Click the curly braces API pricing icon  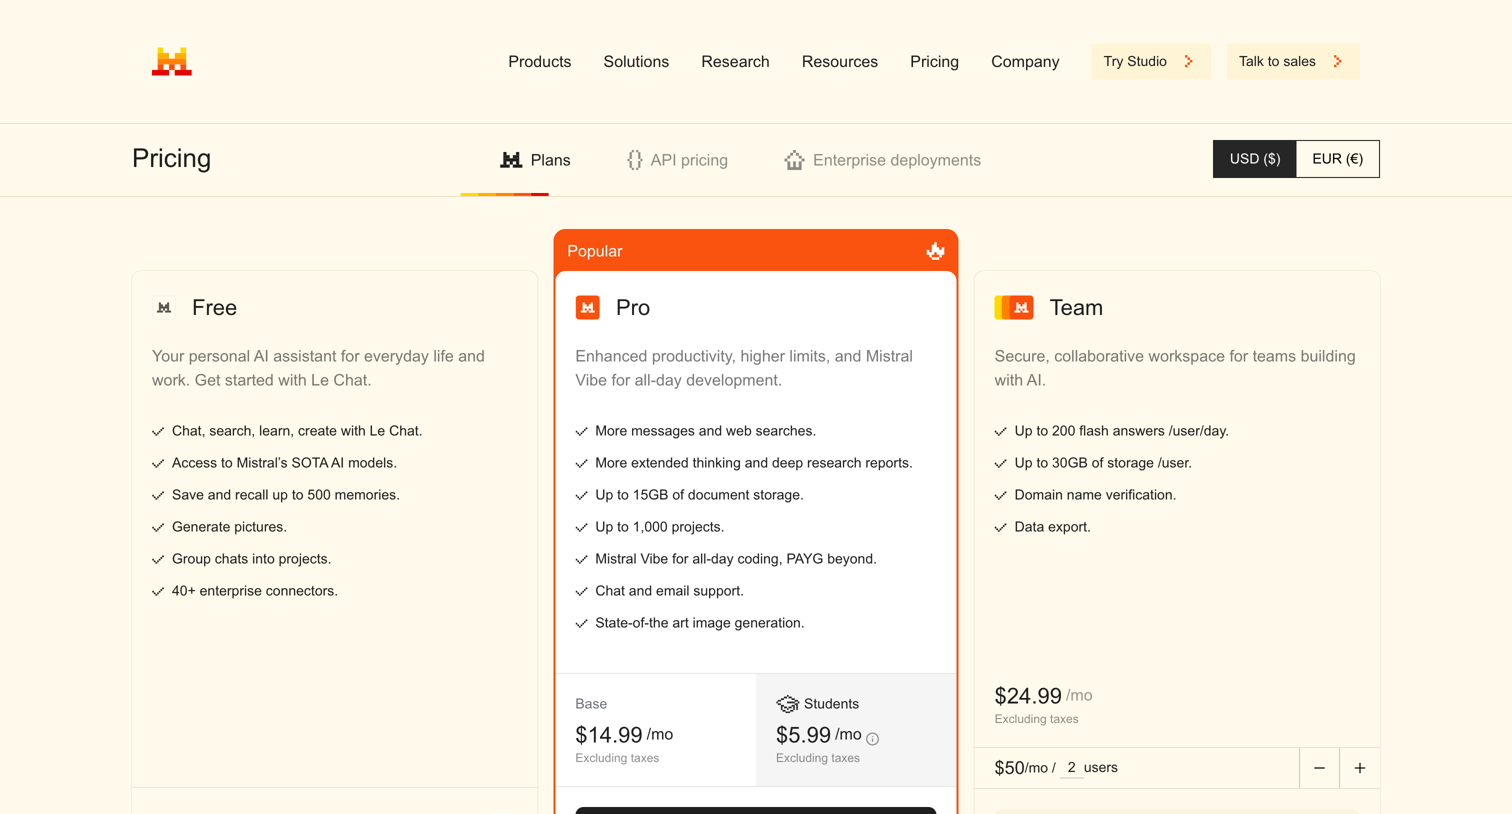coord(634,160)
